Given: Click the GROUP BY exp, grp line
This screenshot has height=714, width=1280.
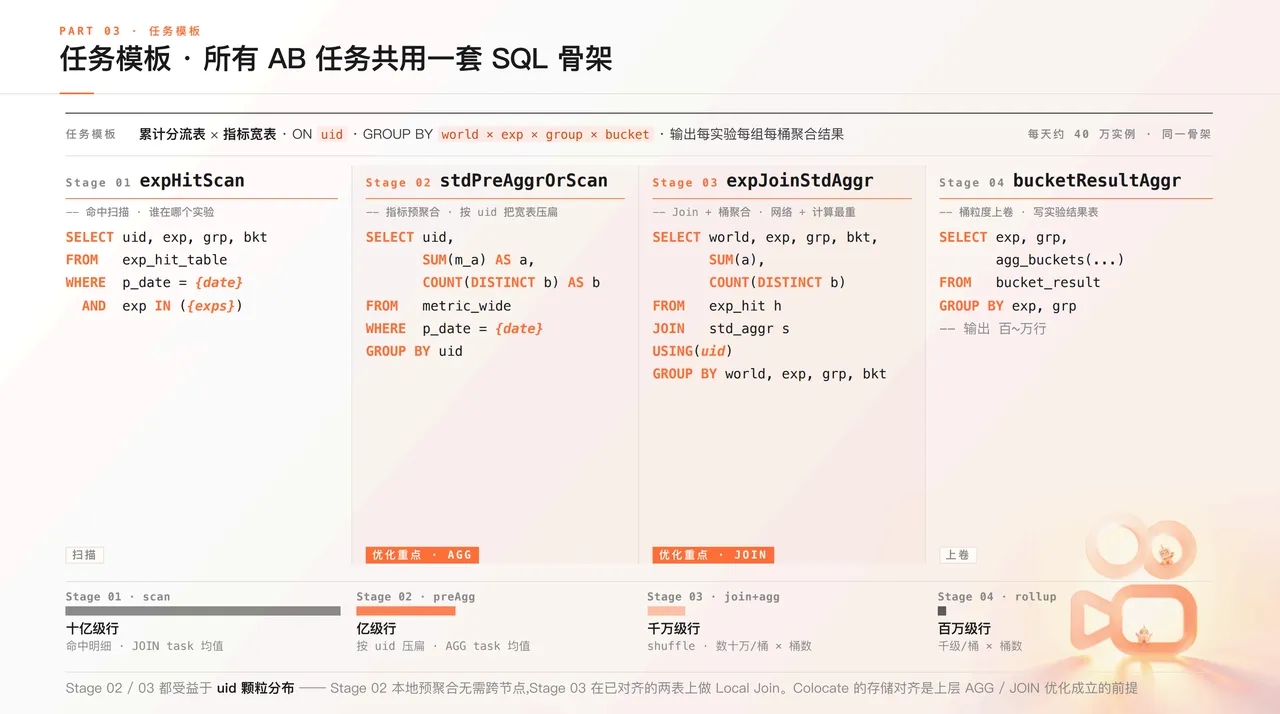Looking at the screenshot, I should pos(1008,306).
